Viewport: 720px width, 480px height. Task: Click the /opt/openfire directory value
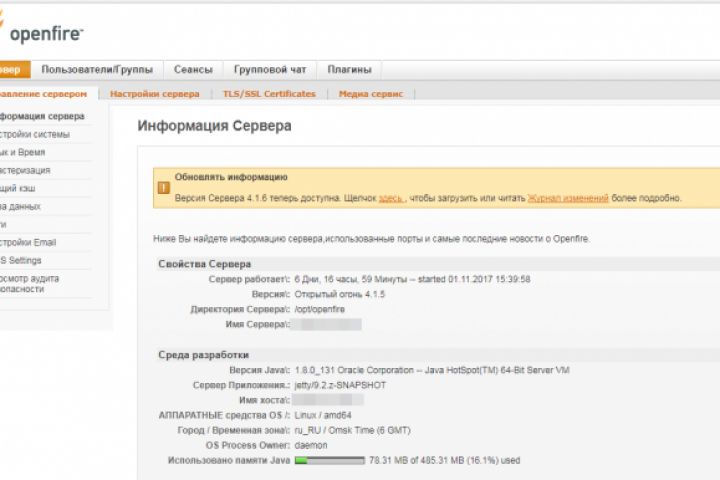pos(320,310)
